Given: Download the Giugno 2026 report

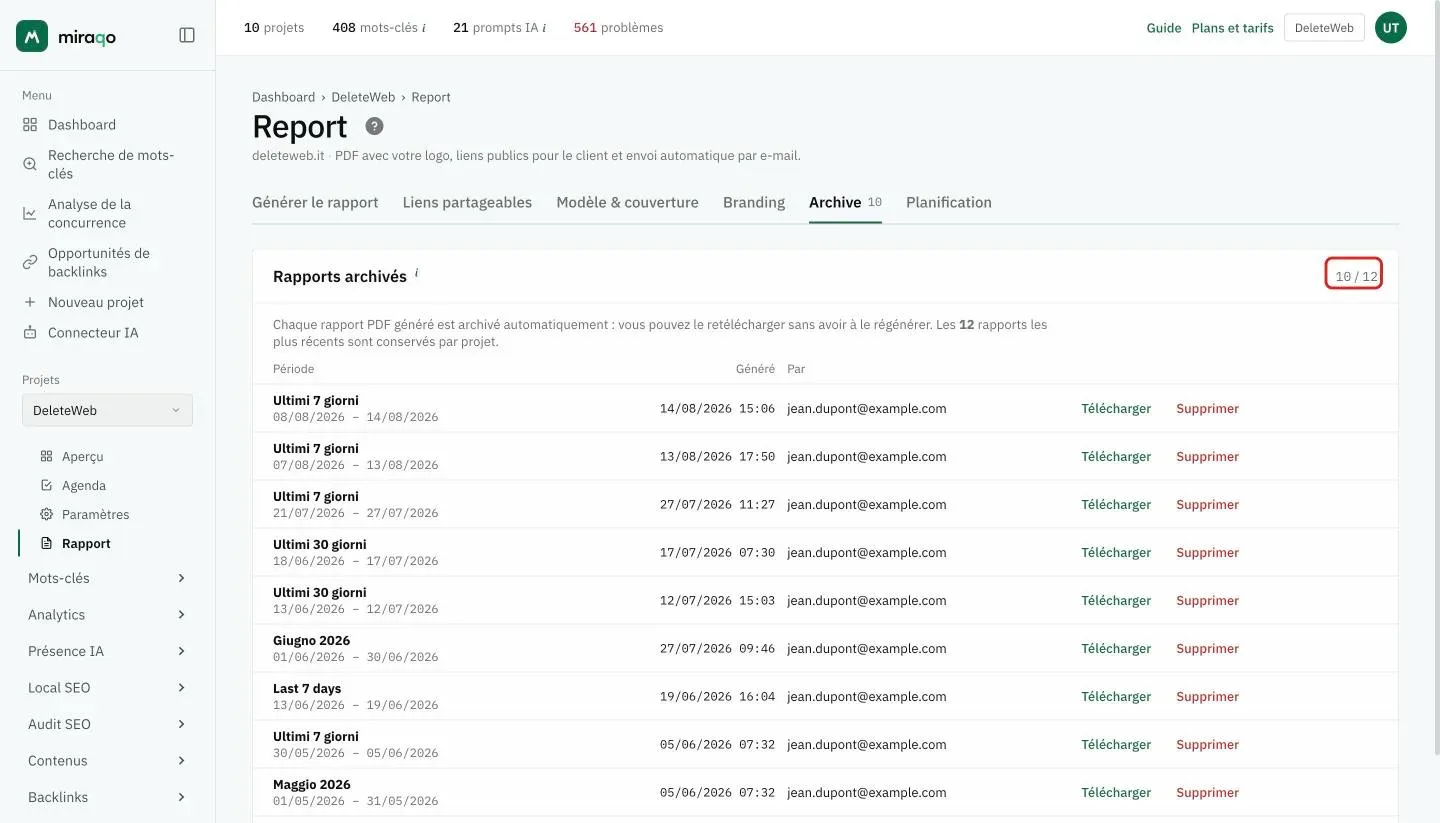Looking at the screenshot, I should coord(1116,648).
